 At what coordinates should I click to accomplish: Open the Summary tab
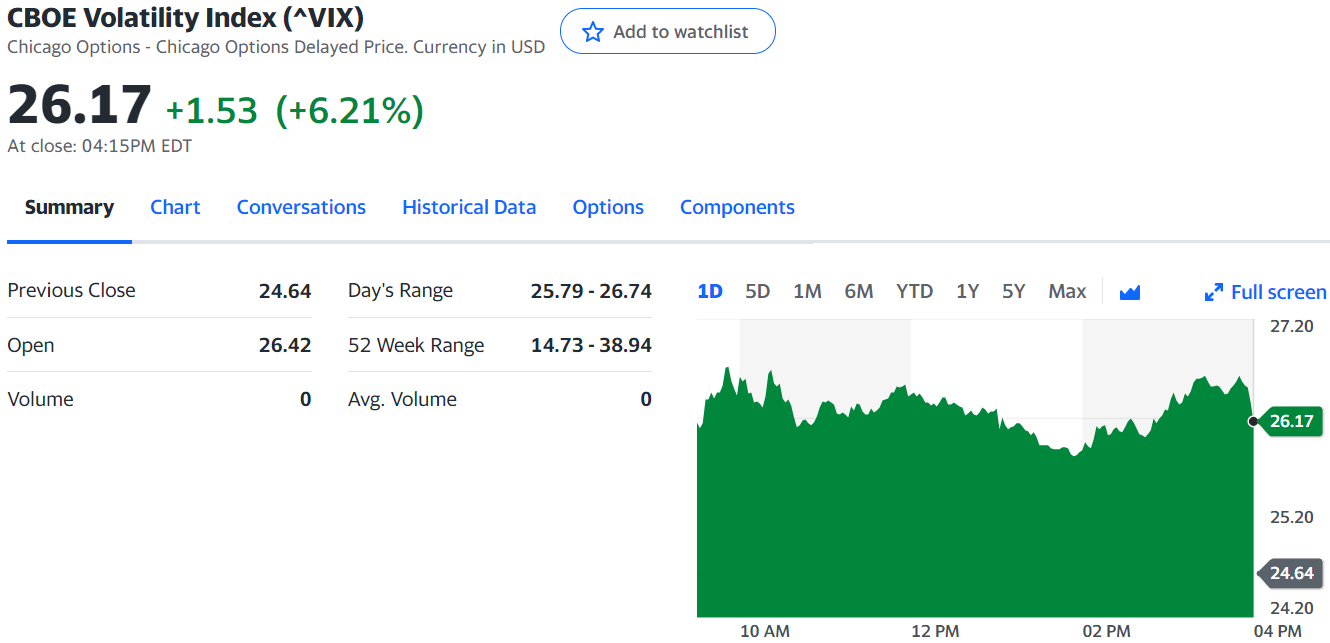pos(69,207)
